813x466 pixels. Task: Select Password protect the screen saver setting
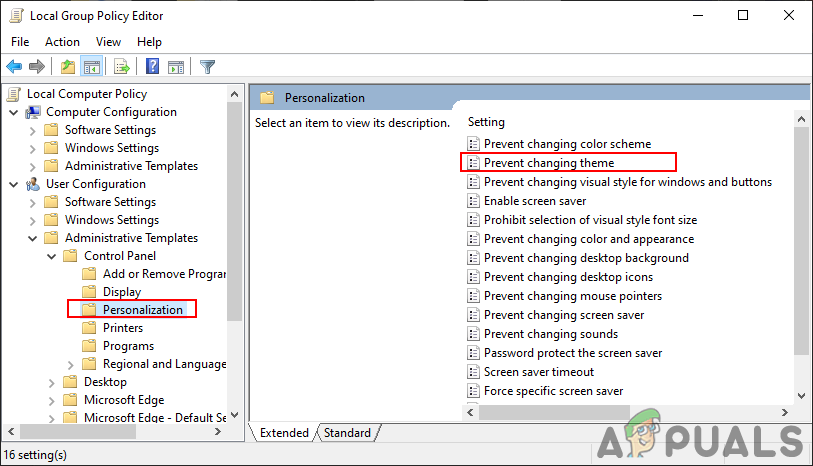(x=573, y=353)
